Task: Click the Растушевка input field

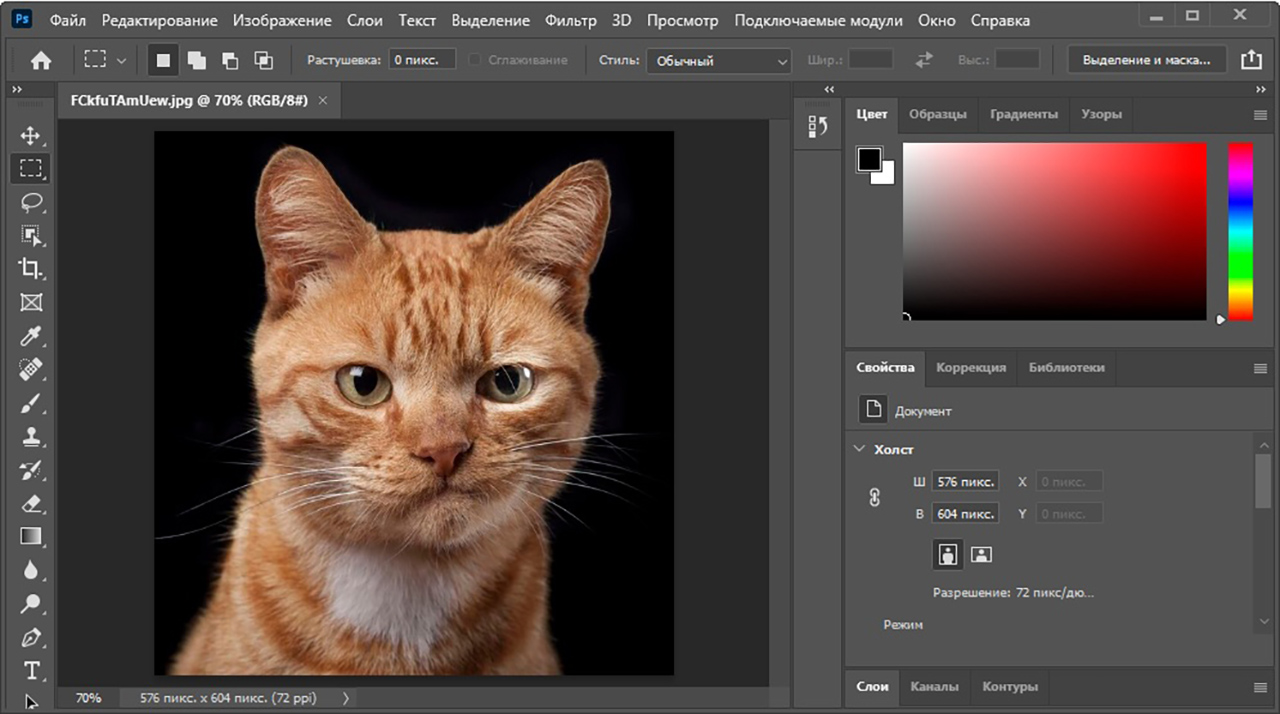Action: coord(421,60)
